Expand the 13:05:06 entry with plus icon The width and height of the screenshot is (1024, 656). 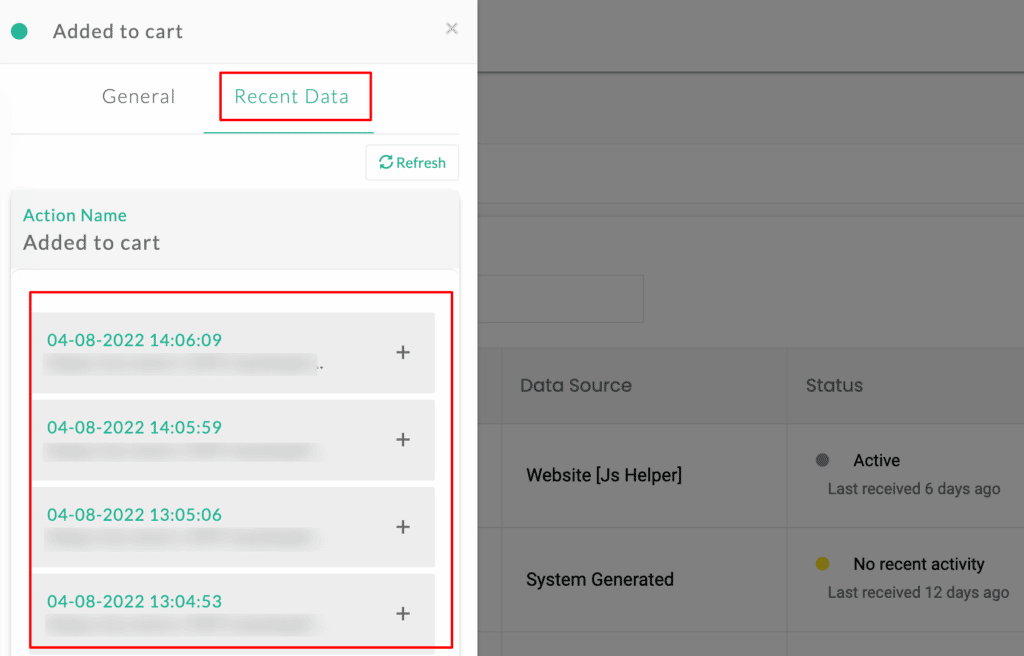point(403,527)
